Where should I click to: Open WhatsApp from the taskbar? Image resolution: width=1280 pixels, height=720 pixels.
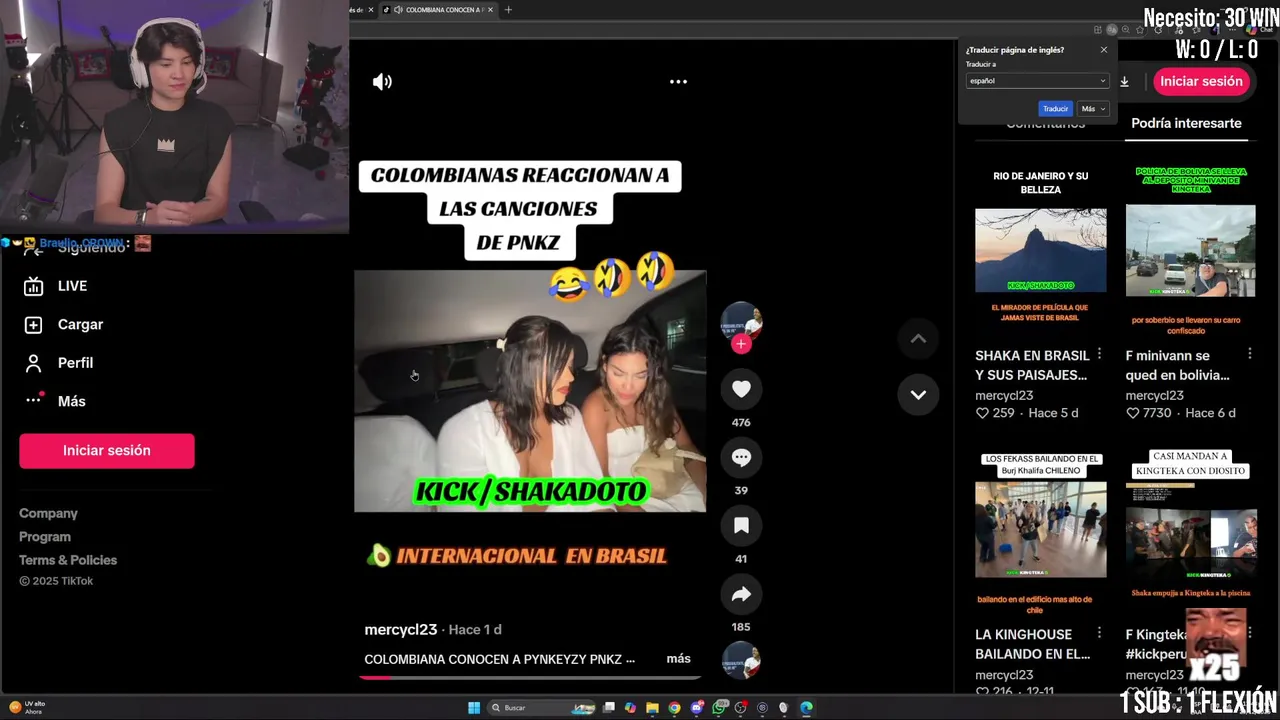[720, 708]
